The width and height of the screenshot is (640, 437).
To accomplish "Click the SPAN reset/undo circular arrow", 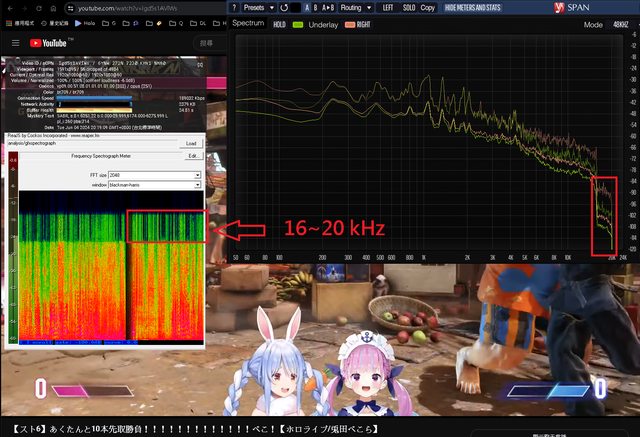I will [284, 7].
